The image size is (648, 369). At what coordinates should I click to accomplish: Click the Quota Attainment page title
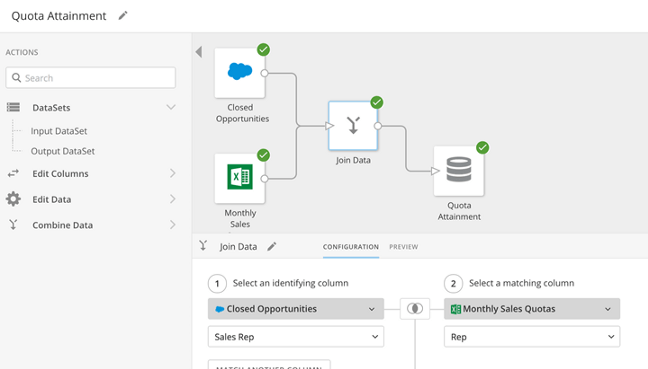tap(59, 16)
